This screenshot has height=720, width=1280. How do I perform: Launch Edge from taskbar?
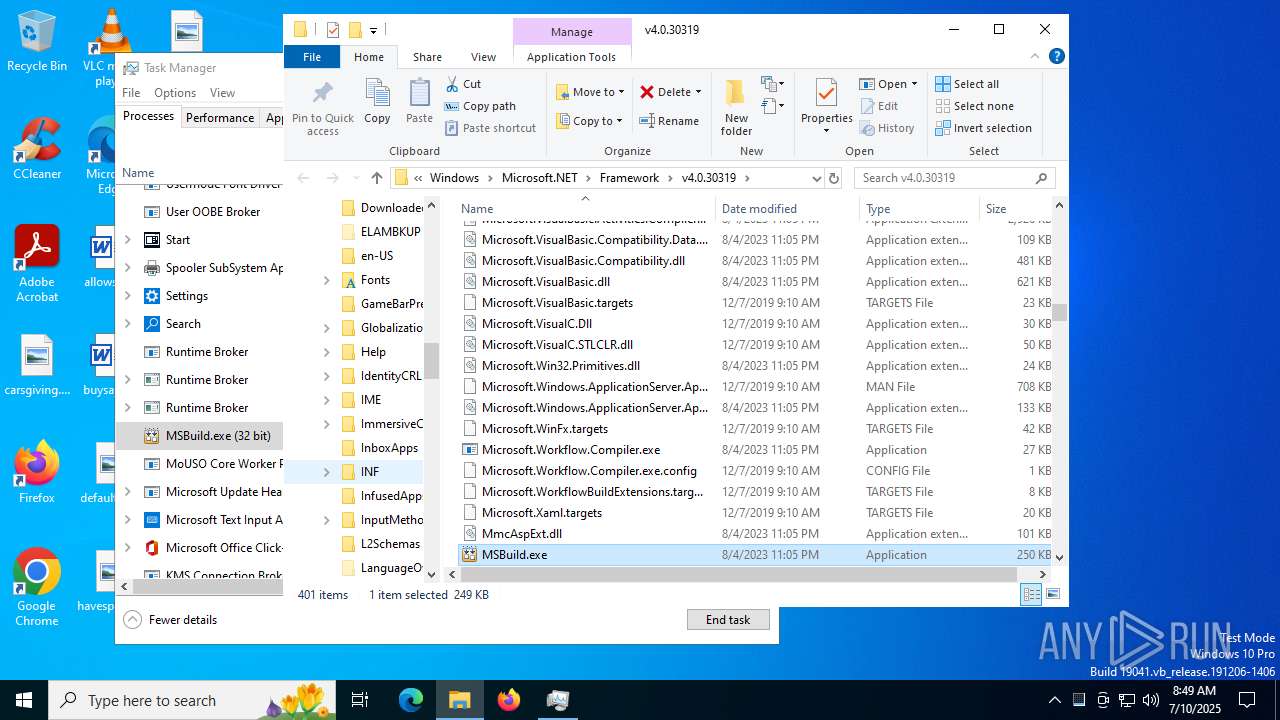pyautogui.click(x=411, y=700)
